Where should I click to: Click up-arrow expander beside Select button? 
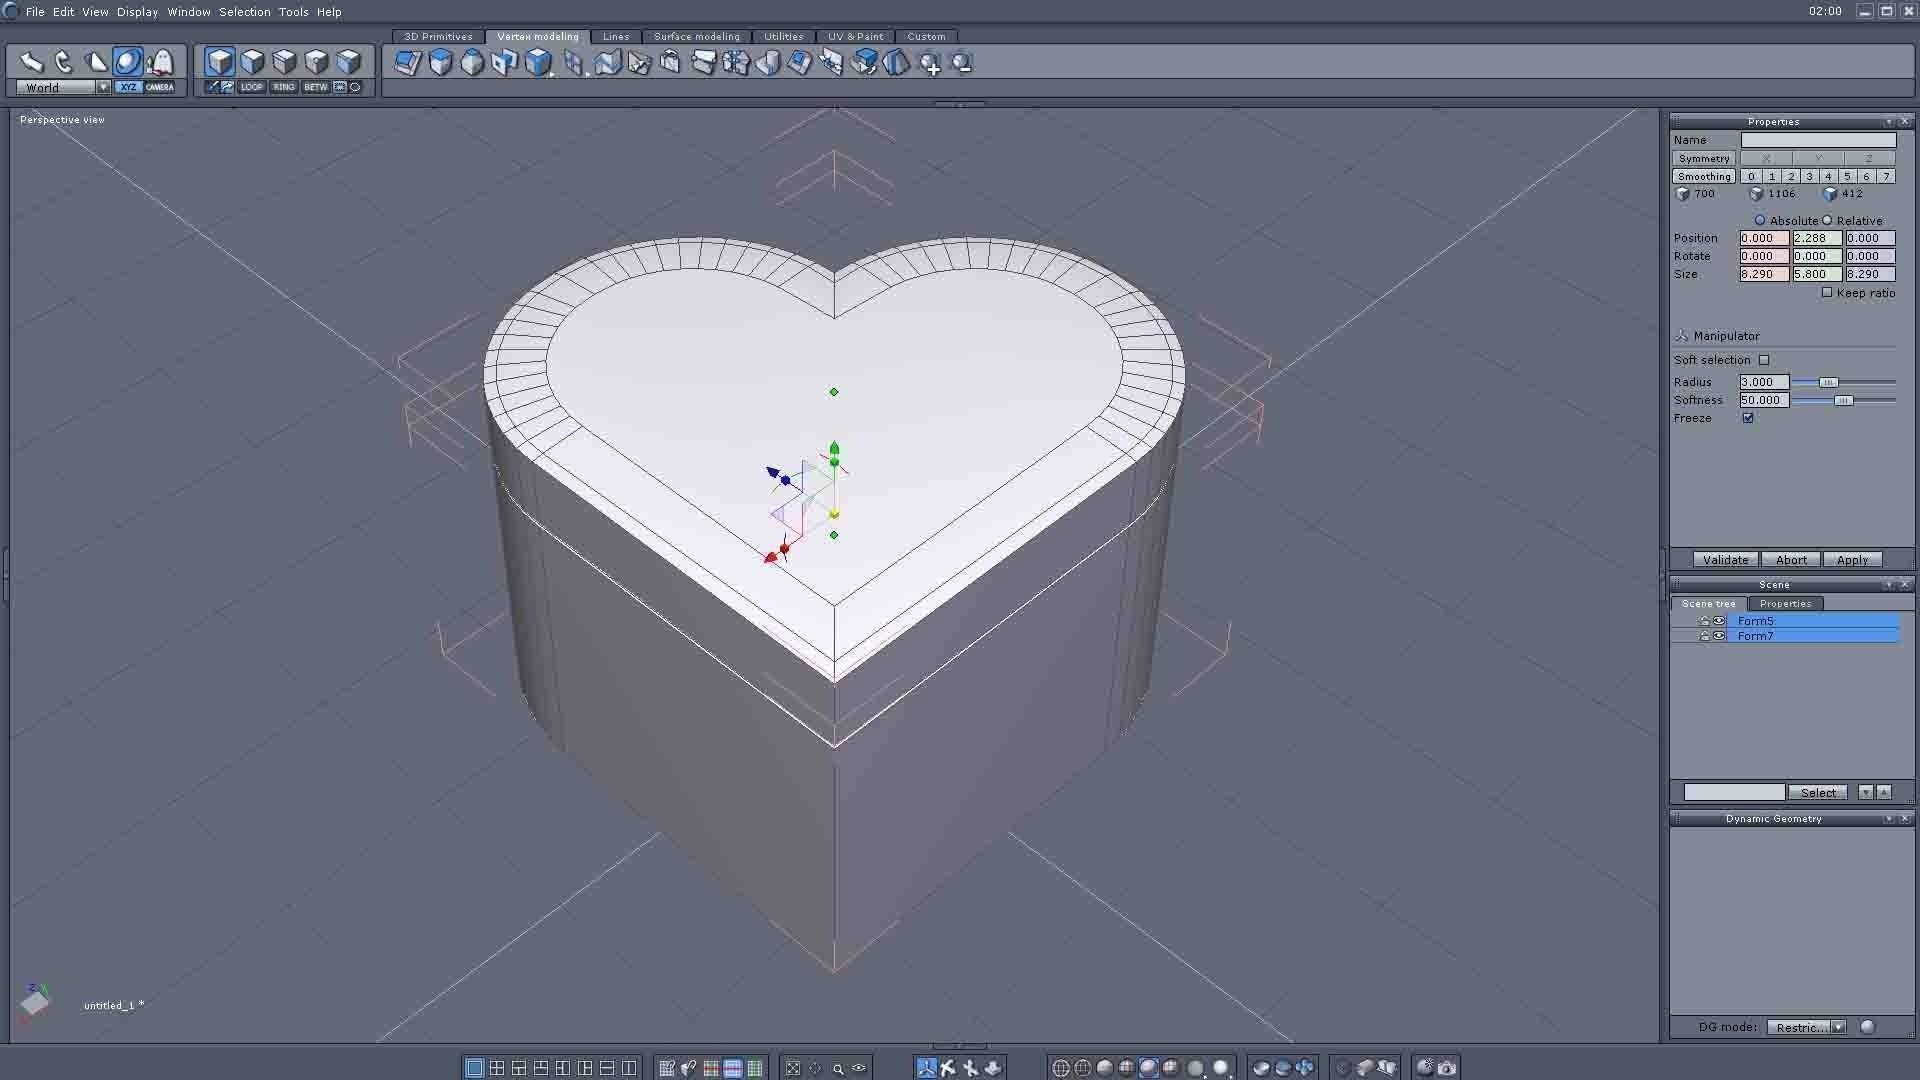click(1884, 792)
